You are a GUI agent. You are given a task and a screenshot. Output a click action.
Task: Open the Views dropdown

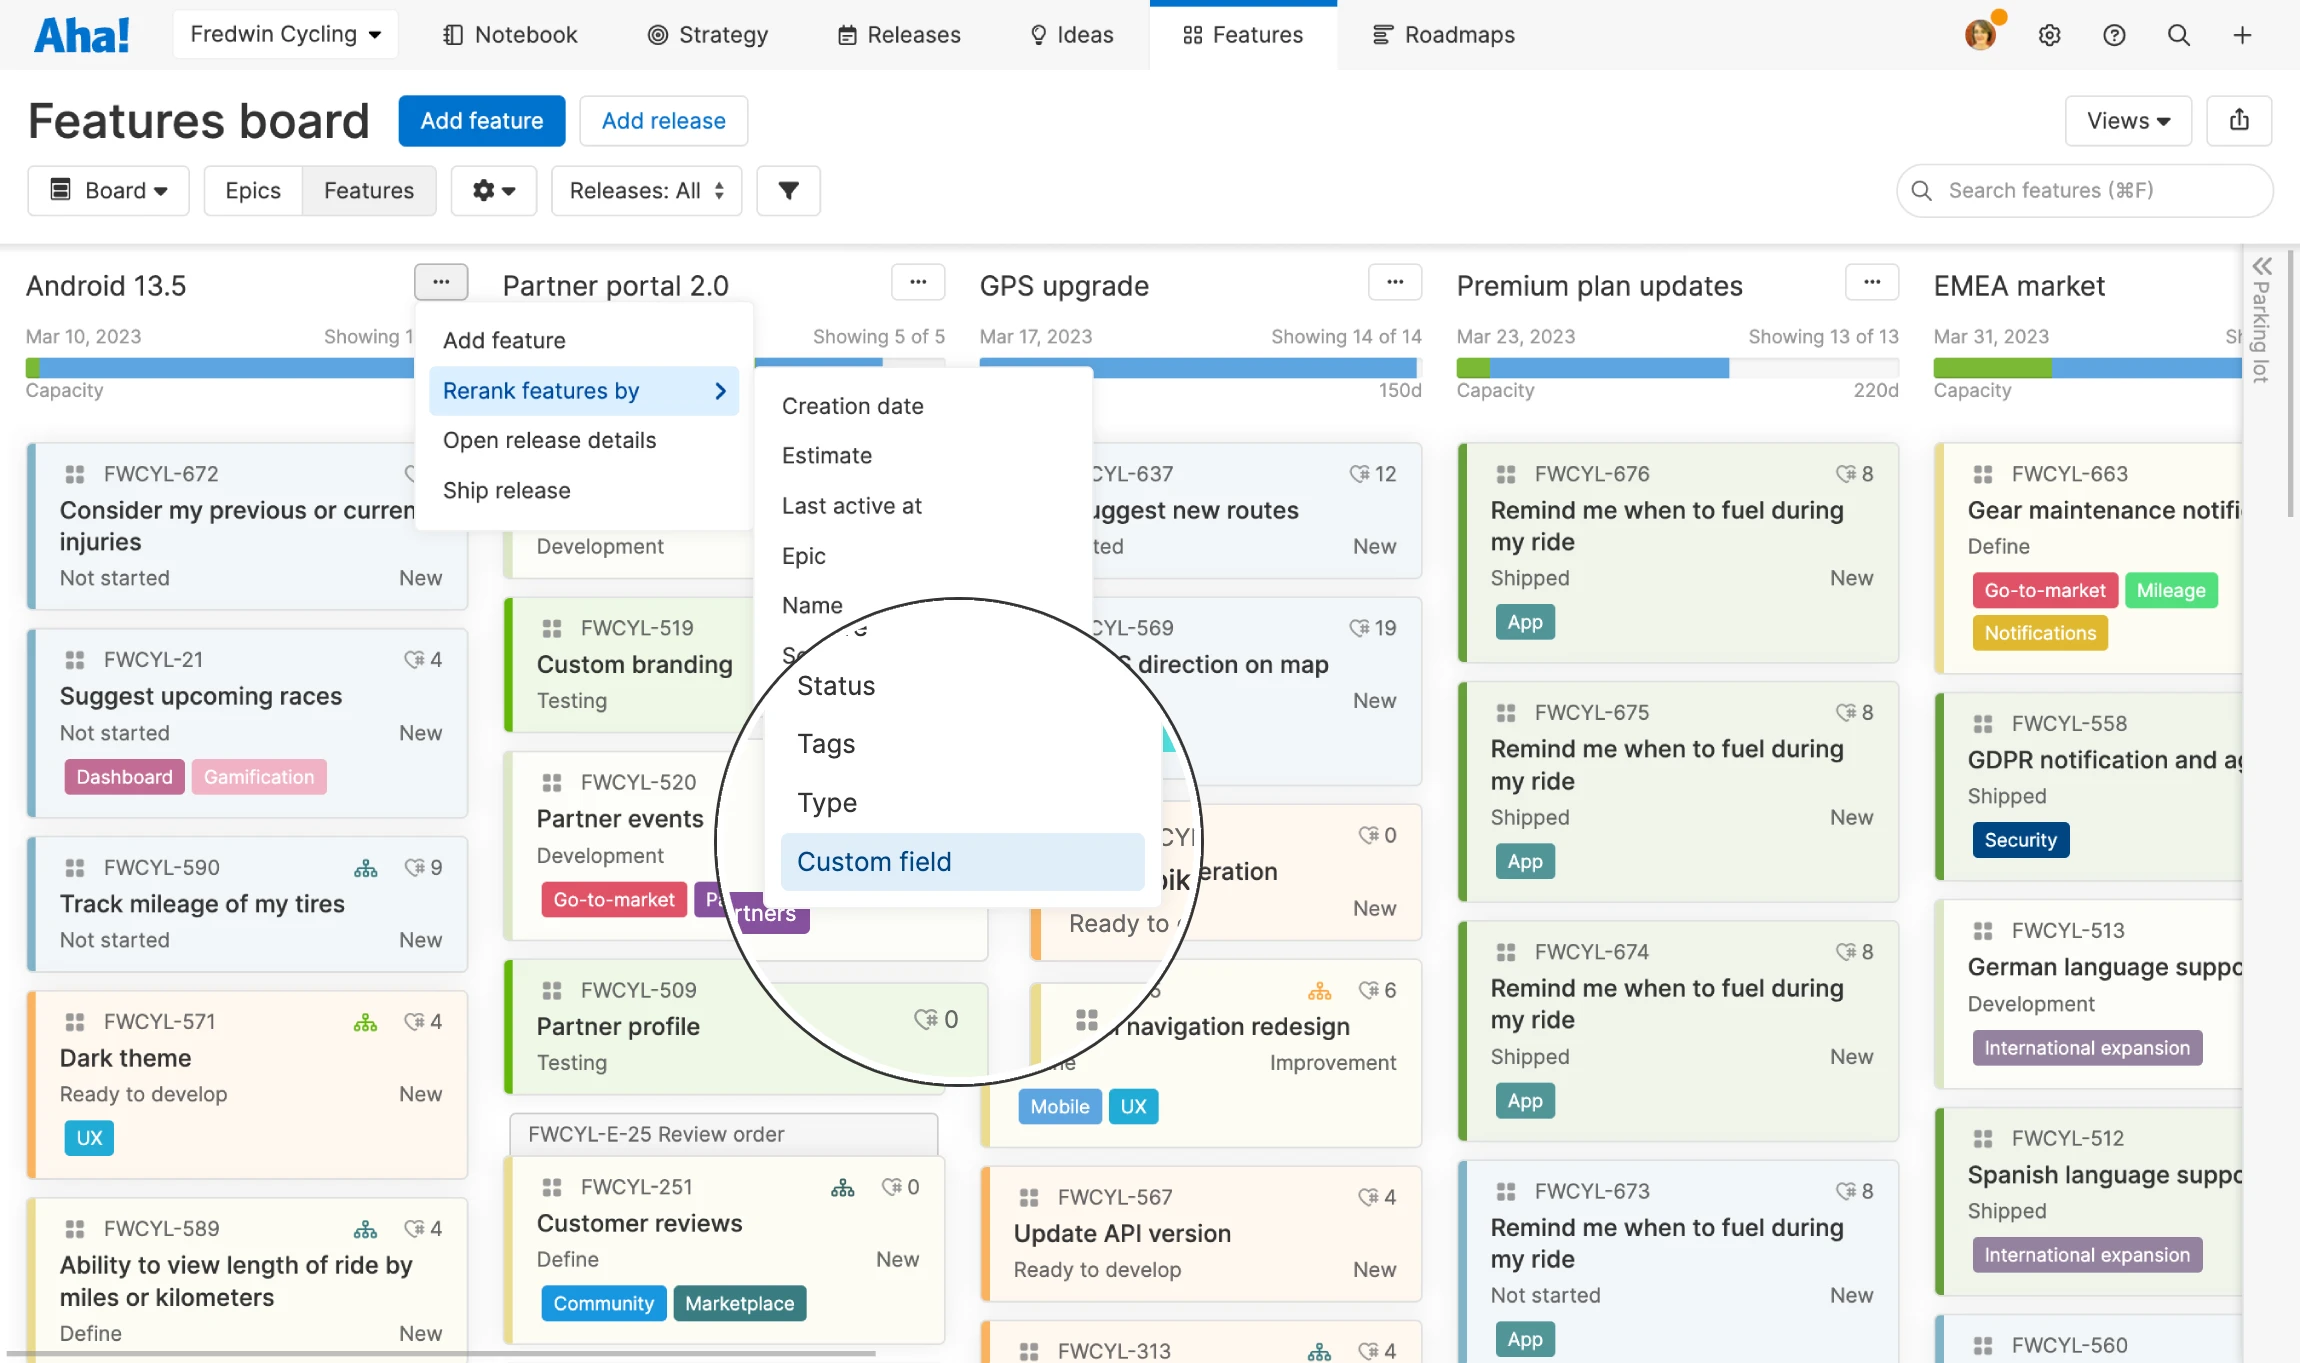click(2128, 121)
